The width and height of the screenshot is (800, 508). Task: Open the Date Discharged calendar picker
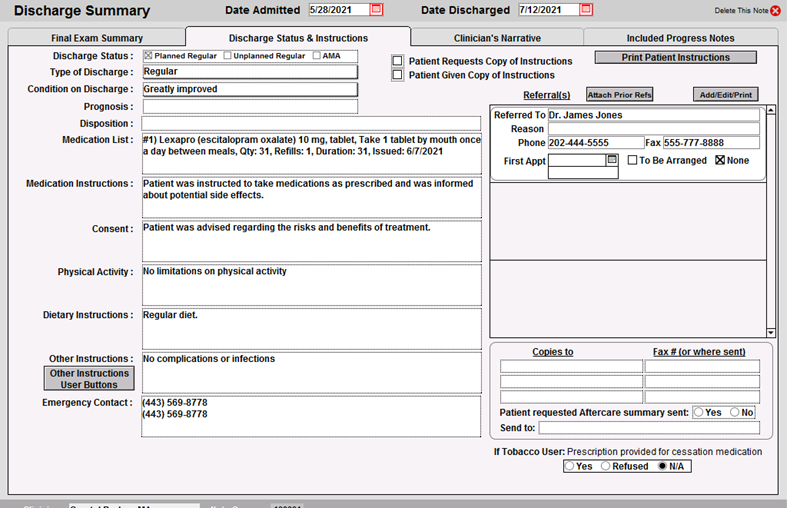586,10
